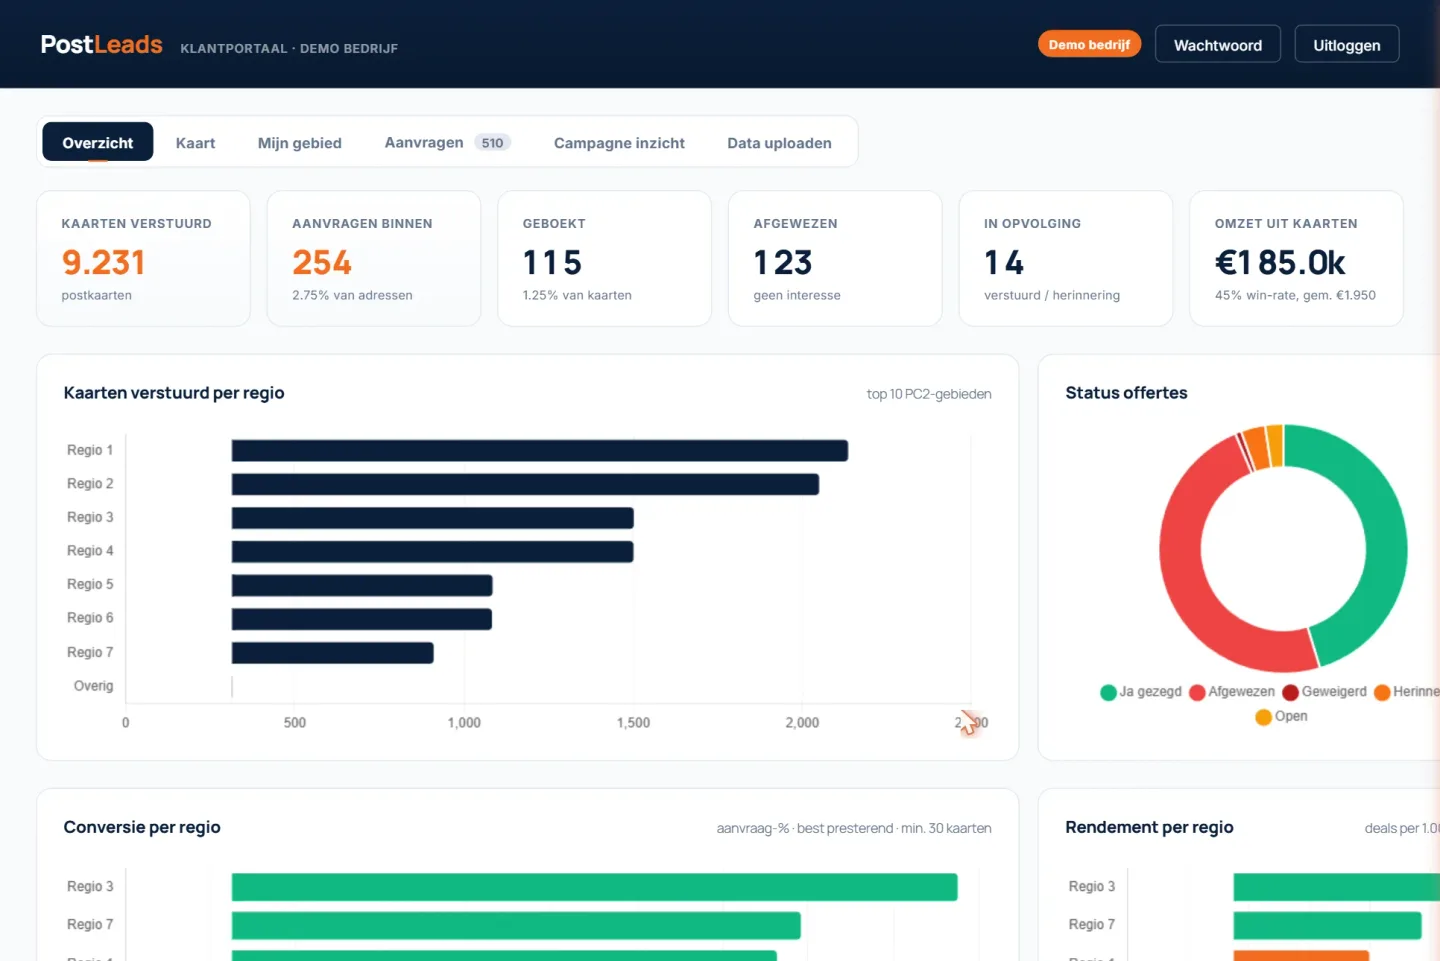The width and height of the screenshot is (1440, 961).
Task: Click the Regio 1 bar in Kaarten verstuurd chart
Action: coord(540,451)
